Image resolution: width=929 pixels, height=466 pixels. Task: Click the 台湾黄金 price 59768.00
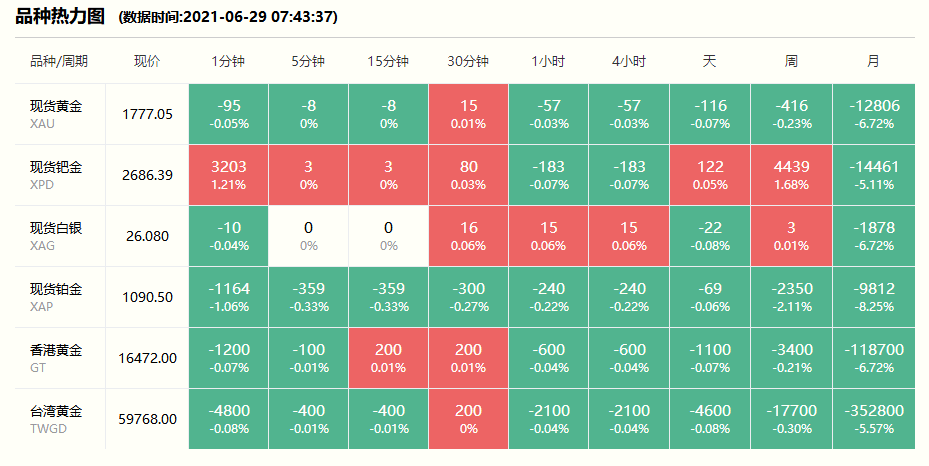[148, 419]
